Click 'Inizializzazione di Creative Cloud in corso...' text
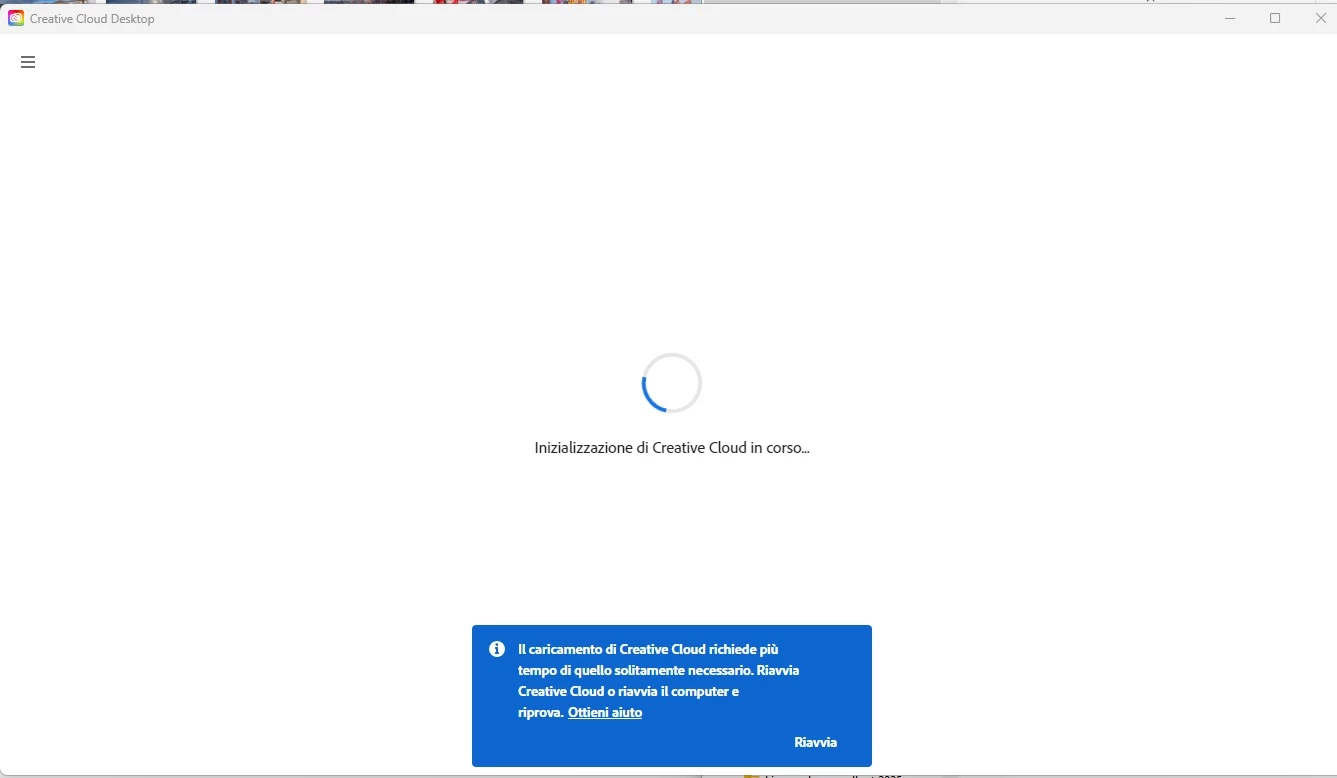This screenshot has width=1337, height=778. pos(672,448)
